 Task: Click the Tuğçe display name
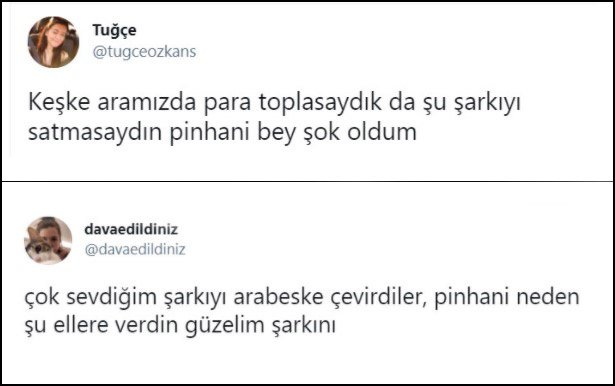114,31
